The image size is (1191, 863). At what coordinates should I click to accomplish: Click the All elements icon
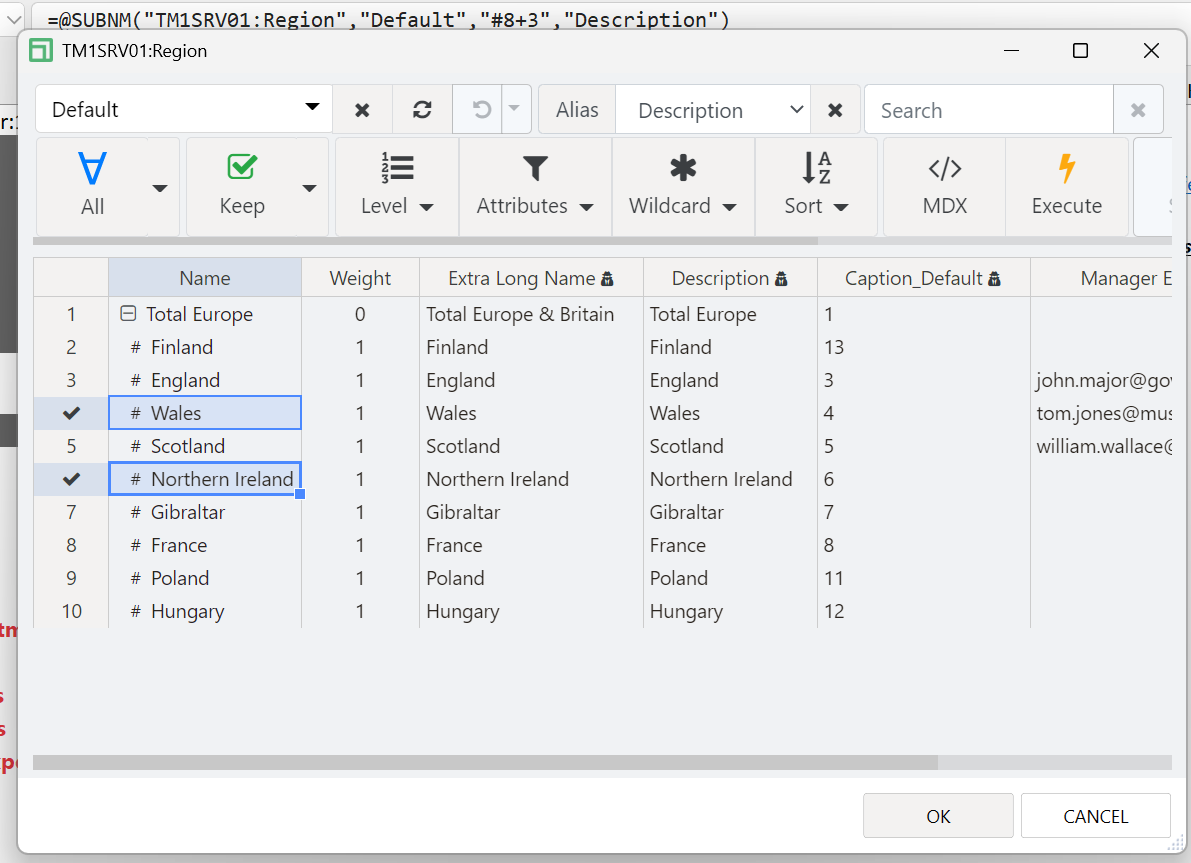92,169
